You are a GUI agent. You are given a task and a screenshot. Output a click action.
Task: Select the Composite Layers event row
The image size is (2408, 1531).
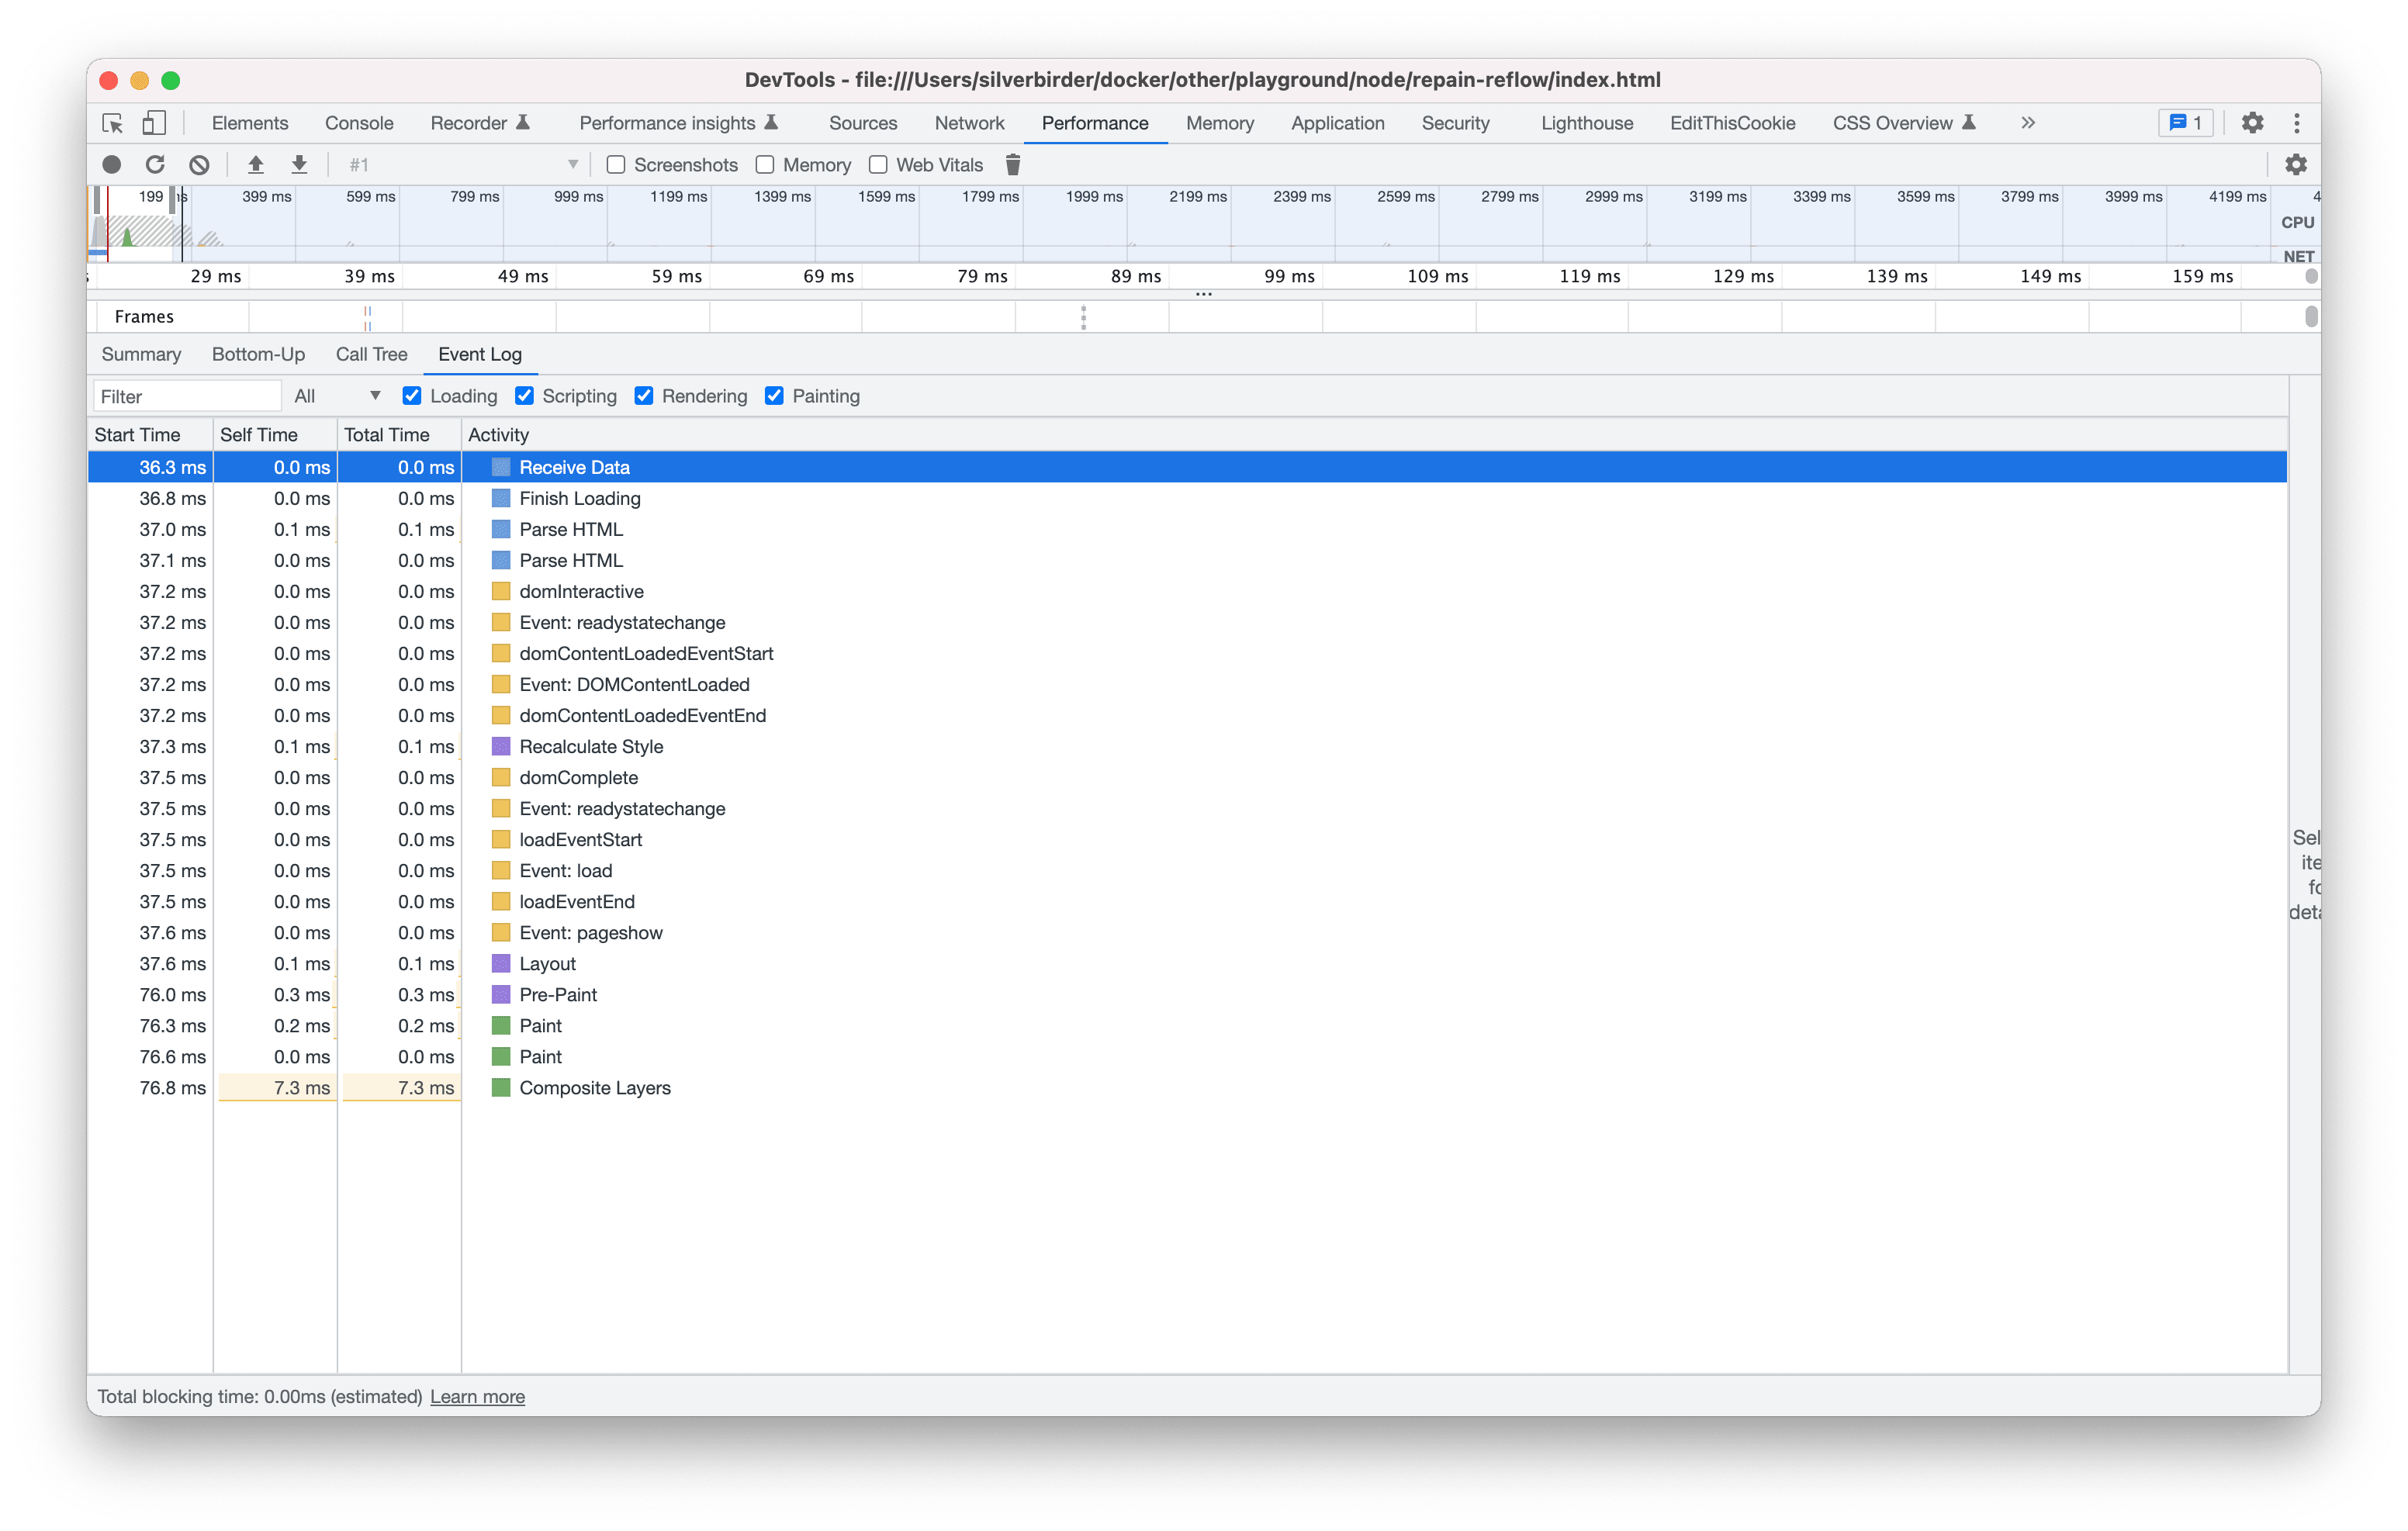pos(594,1088)
